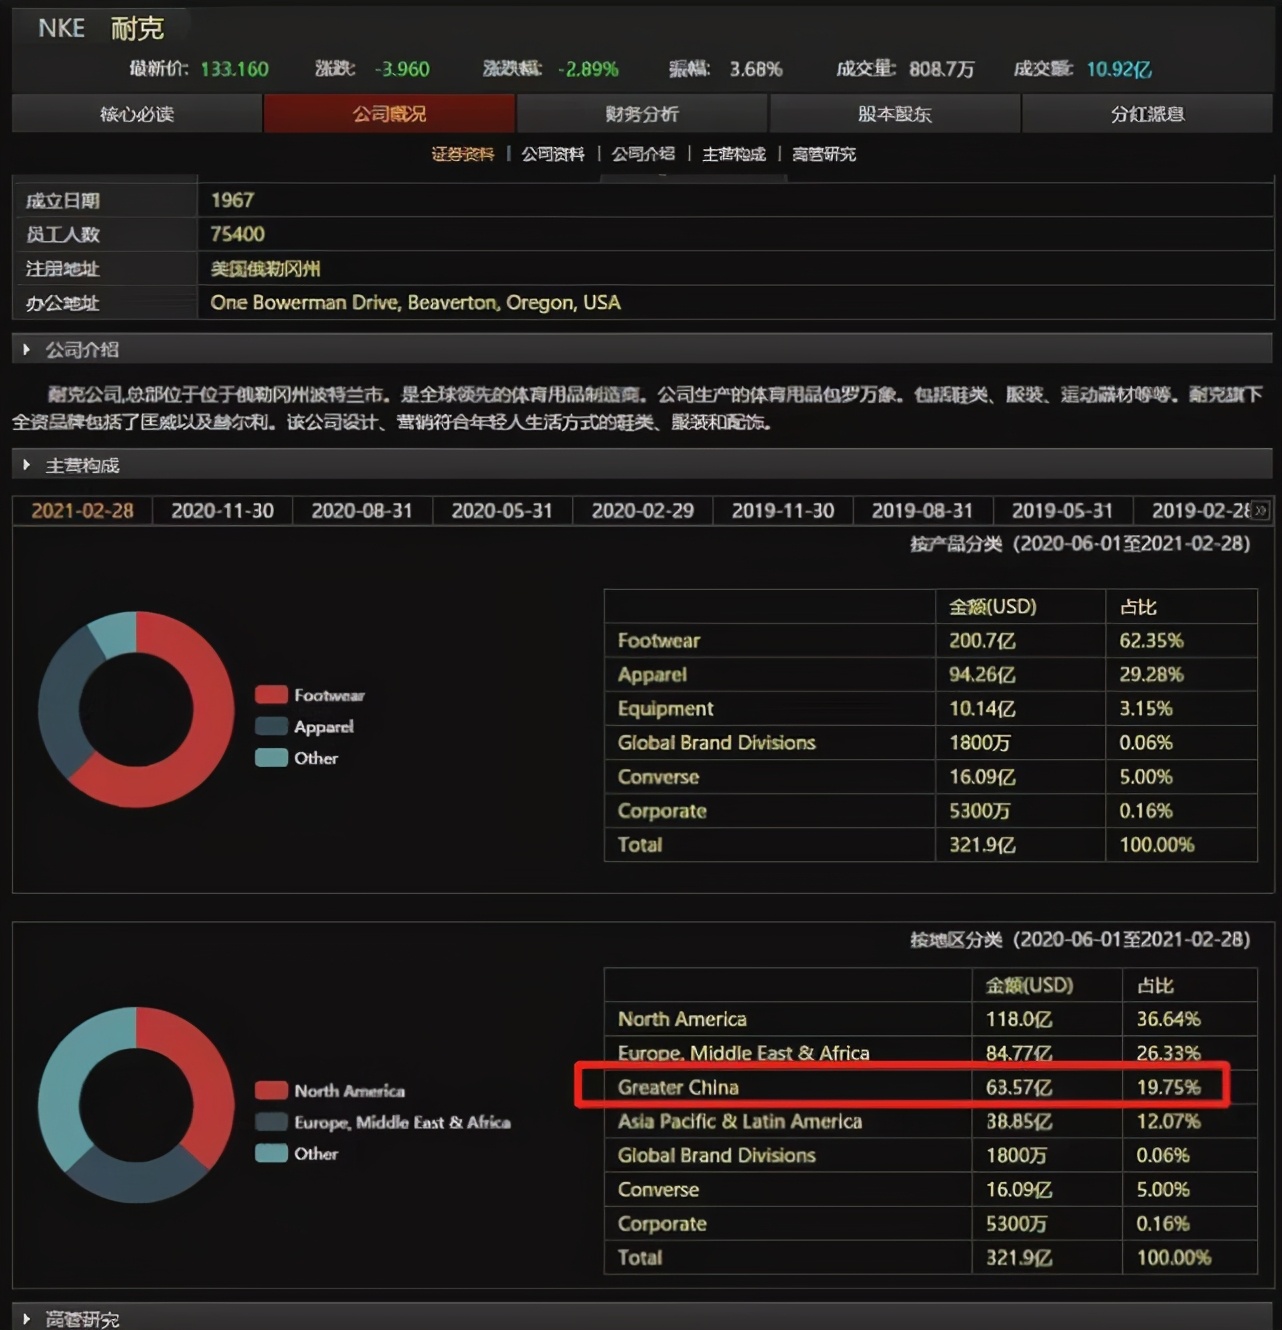Image resolution: width=1282 pixels, height=1330 pixels.
Task: Choose the 2020-08-31 report period tab
Action: tap(362, 511)
